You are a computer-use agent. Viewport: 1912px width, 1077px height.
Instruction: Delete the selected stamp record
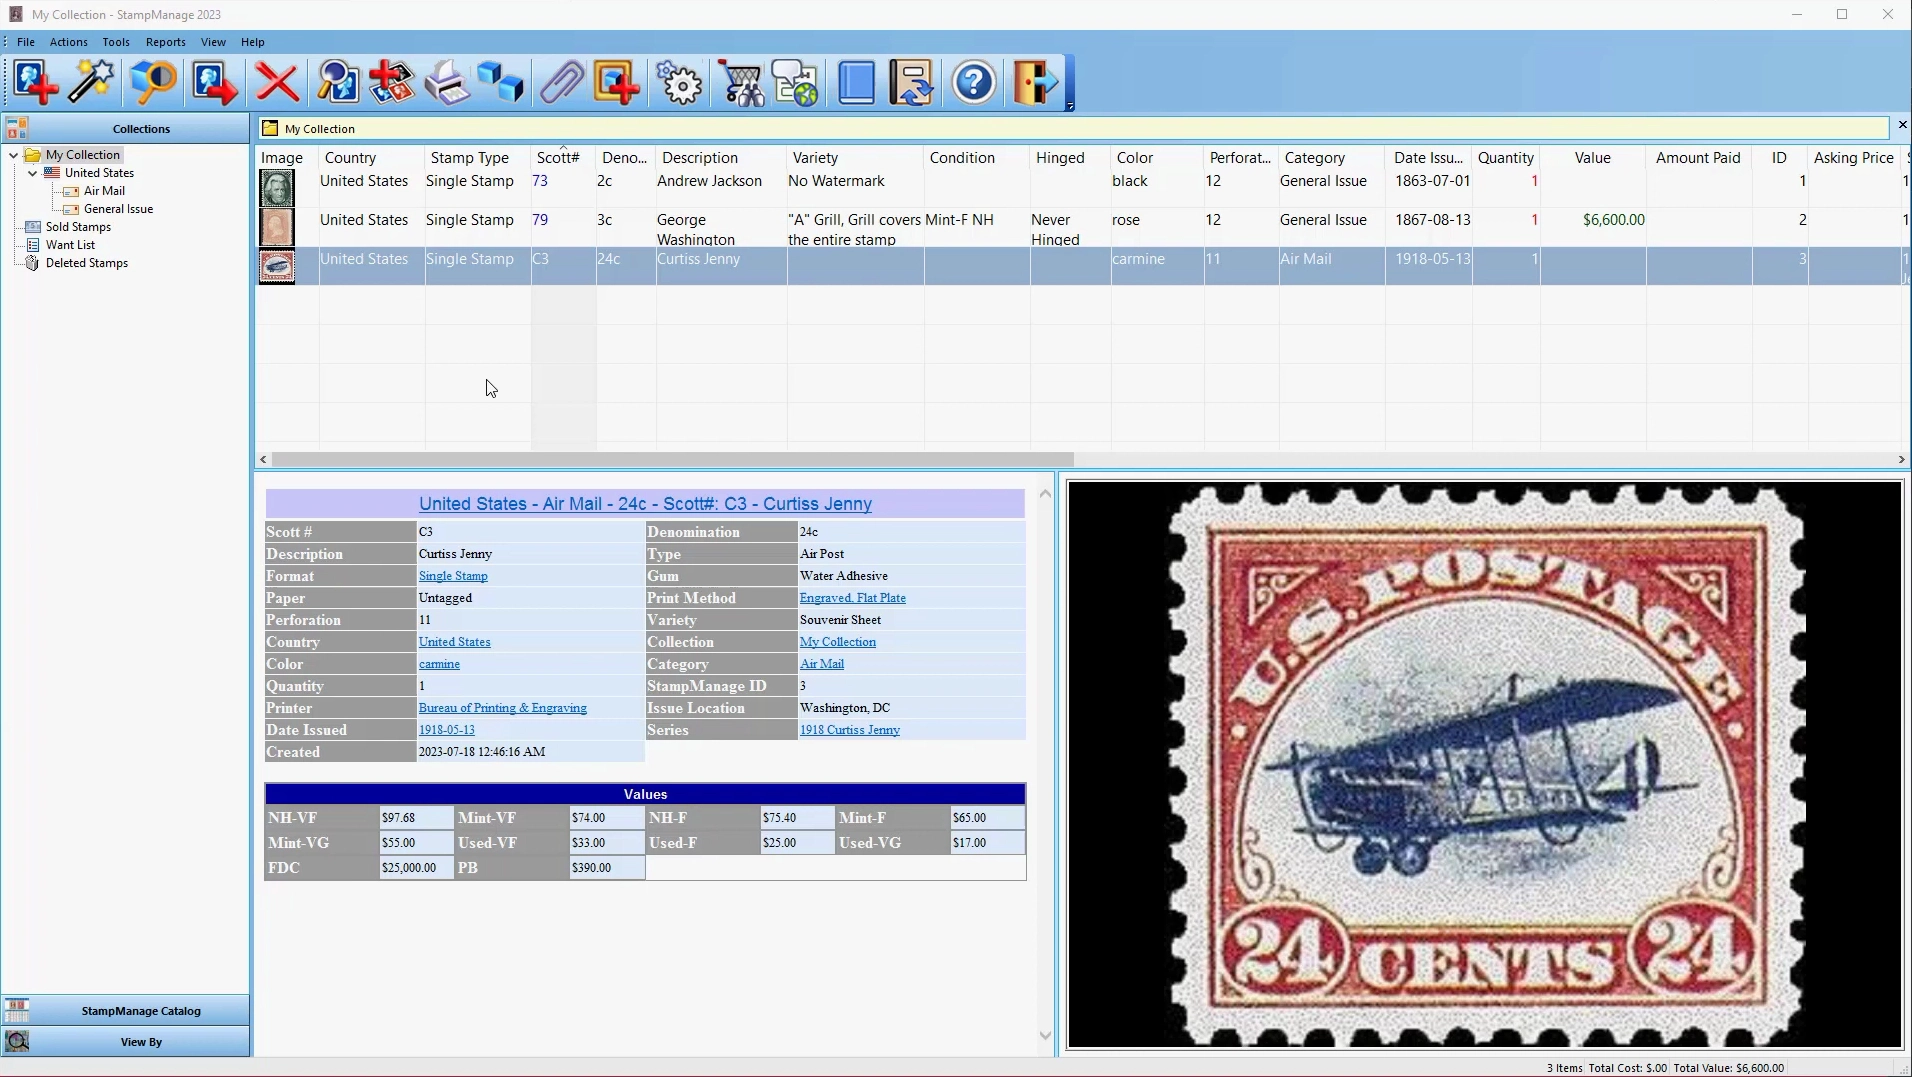[277, 82]
